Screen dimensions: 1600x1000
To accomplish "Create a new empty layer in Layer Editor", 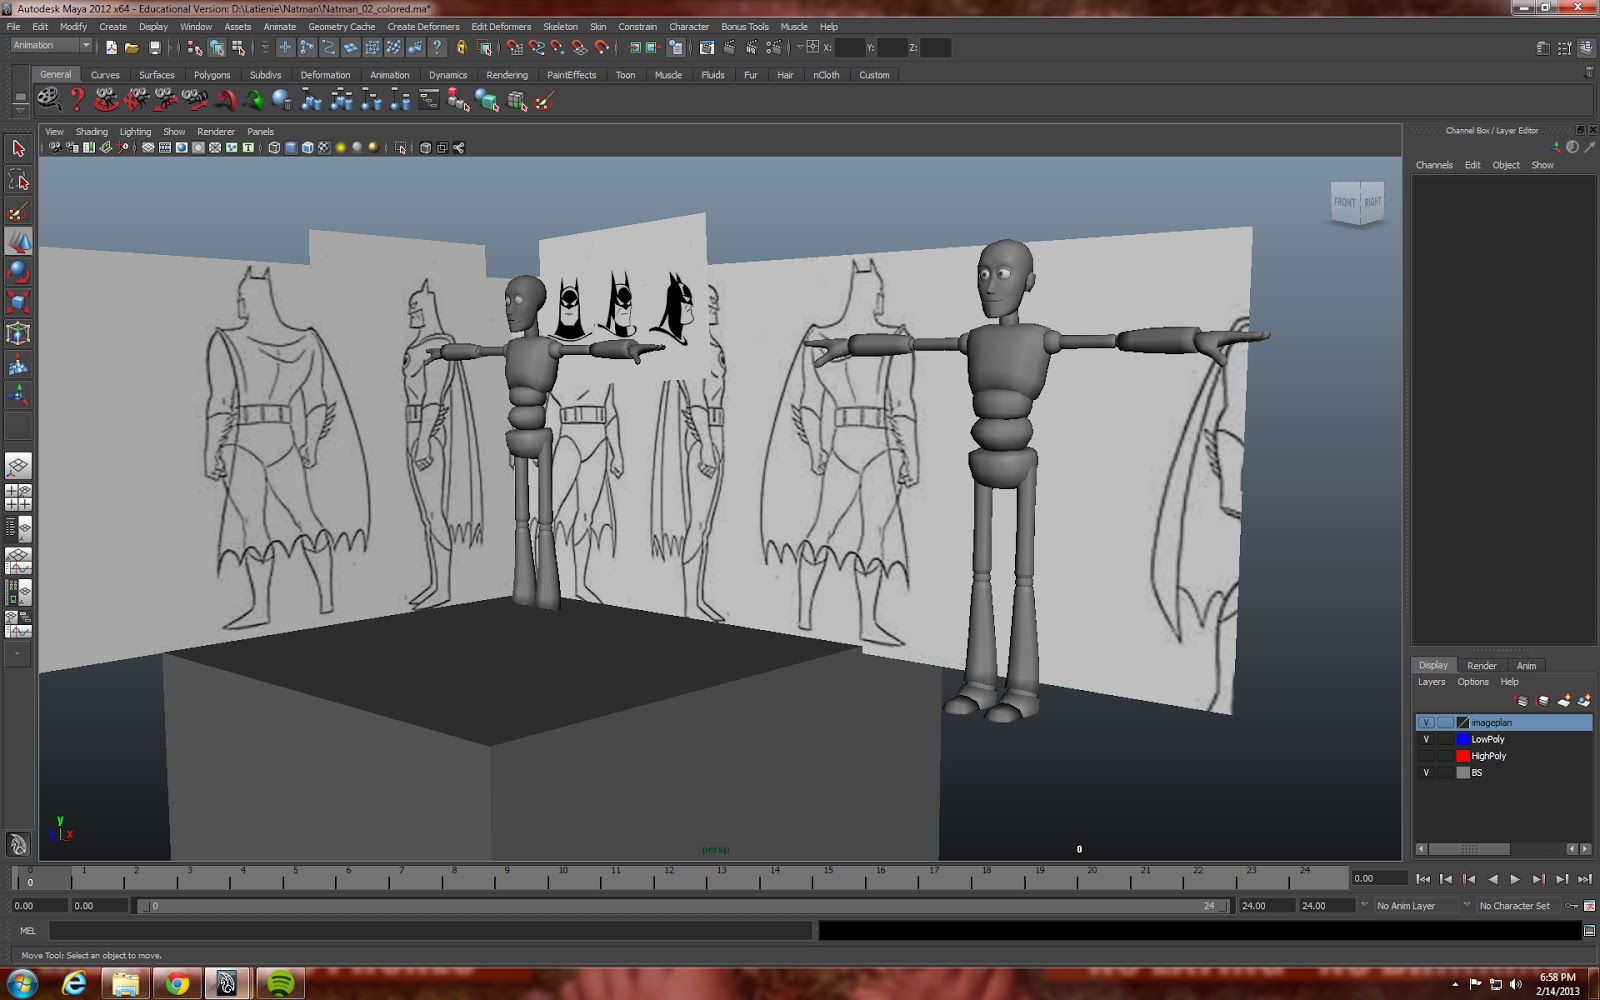I will tap(1565, 701).
